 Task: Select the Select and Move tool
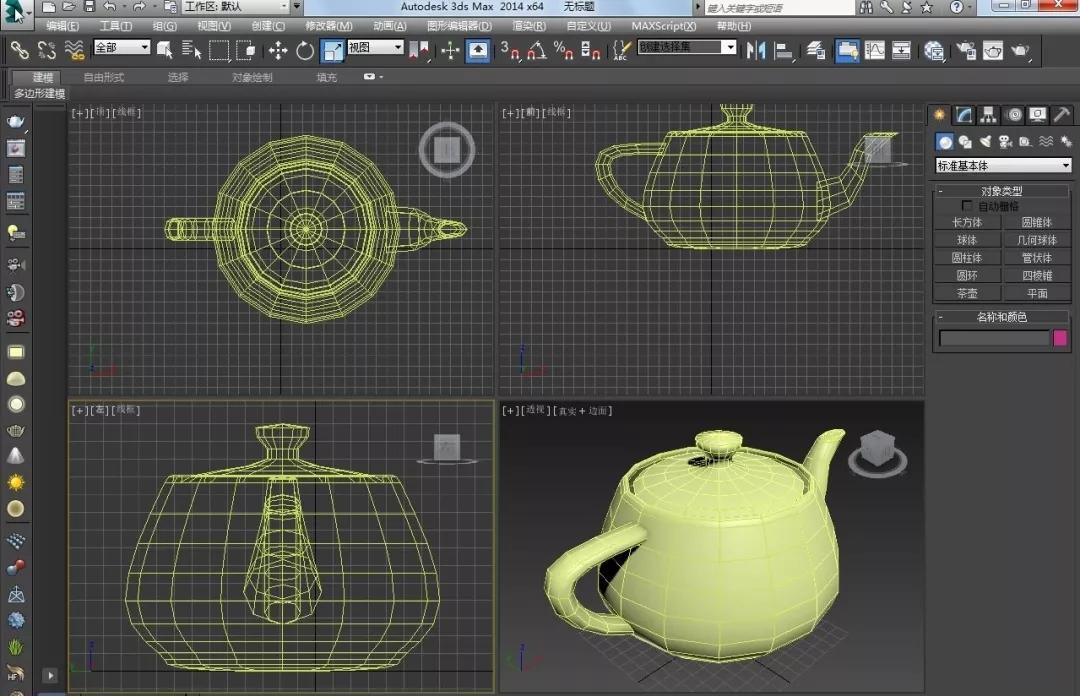coord(278,50)
